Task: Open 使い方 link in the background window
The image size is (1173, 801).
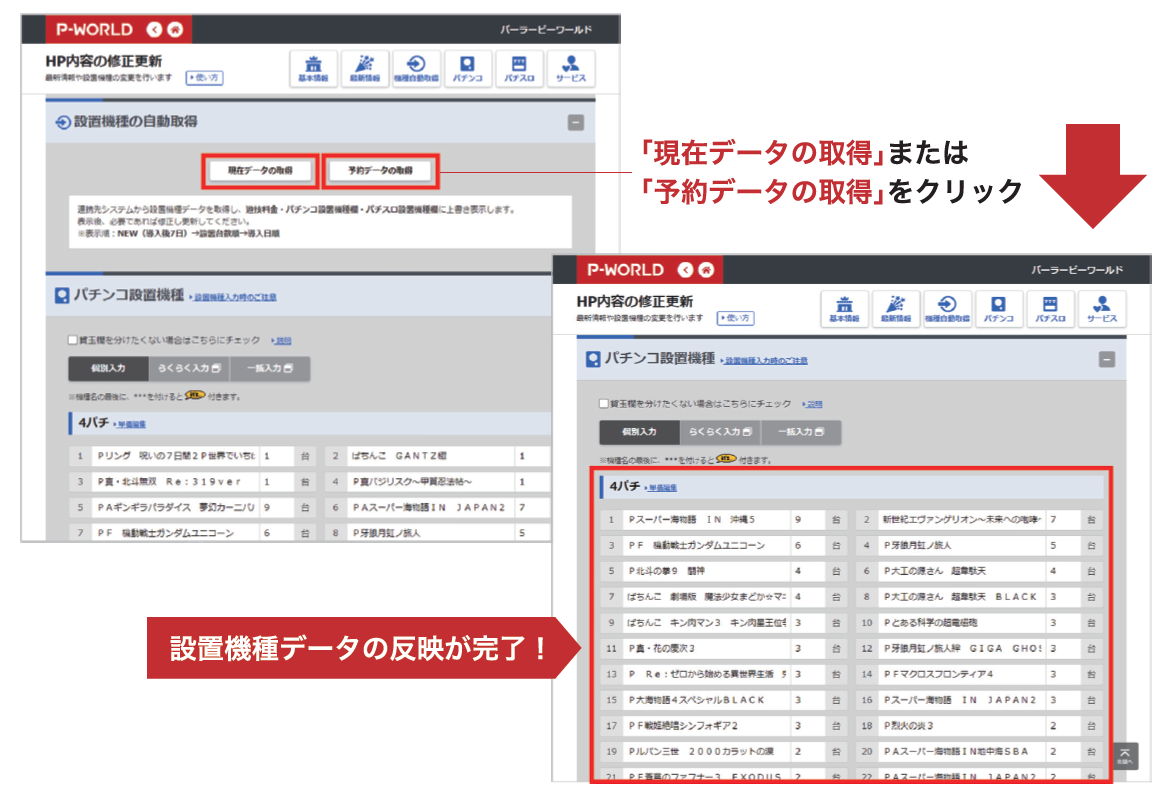Action: (204, 77)
